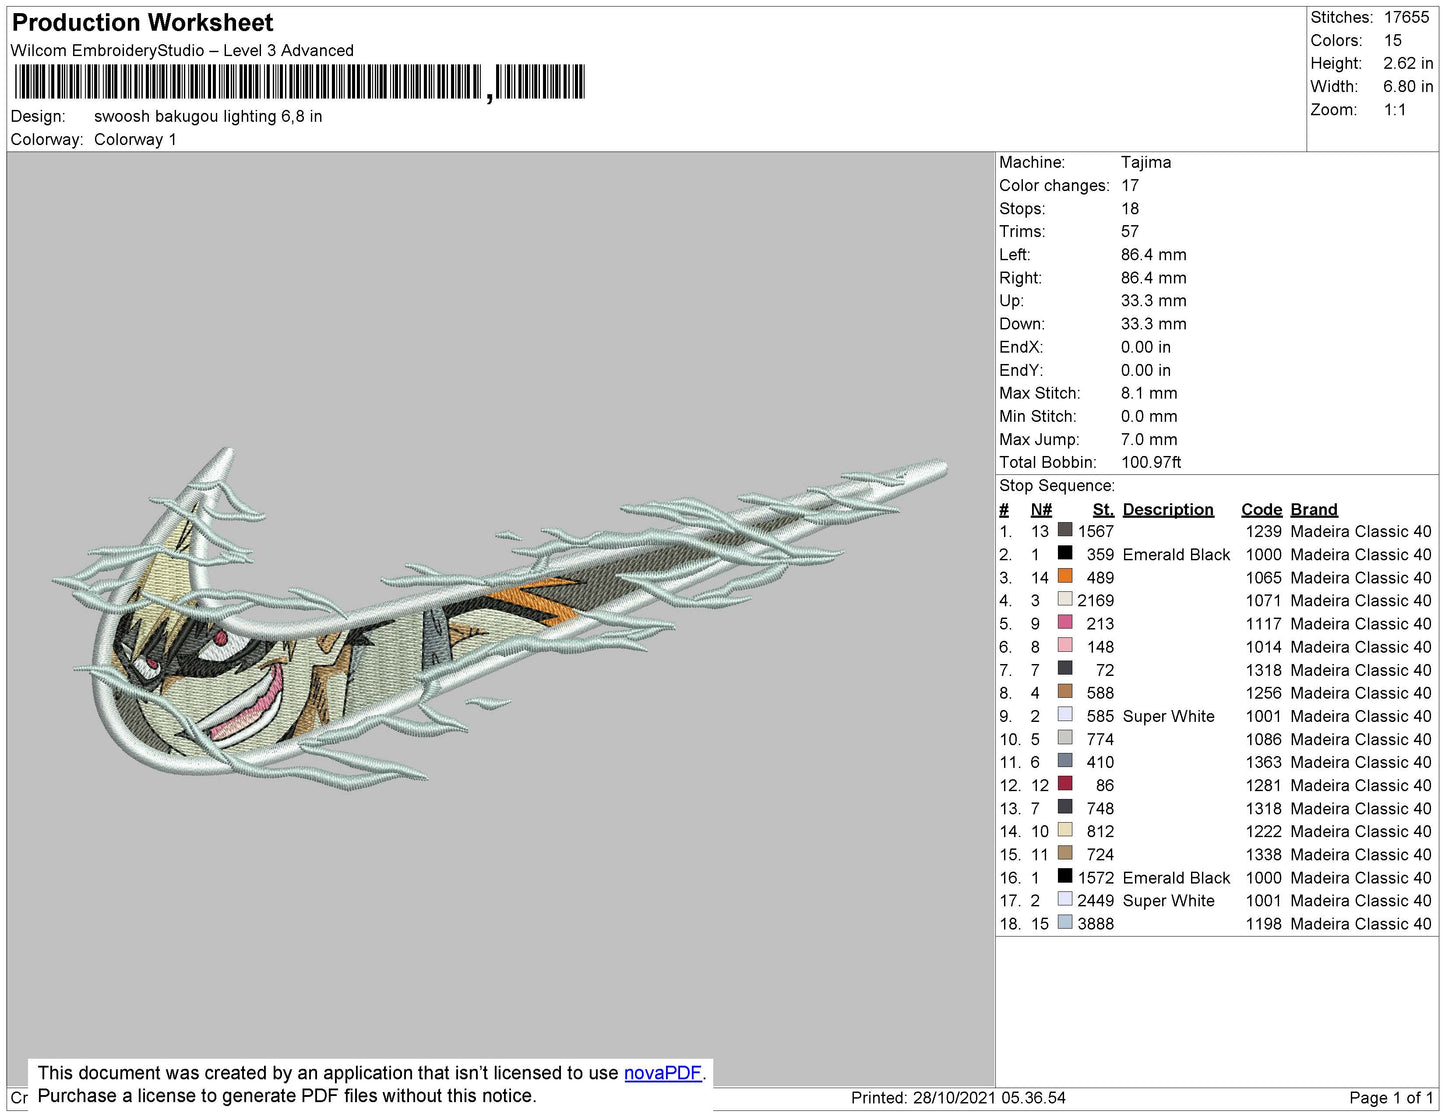Click the Trims value 57
The width and height of the screenshot is (1445, 1117).
1130,231
